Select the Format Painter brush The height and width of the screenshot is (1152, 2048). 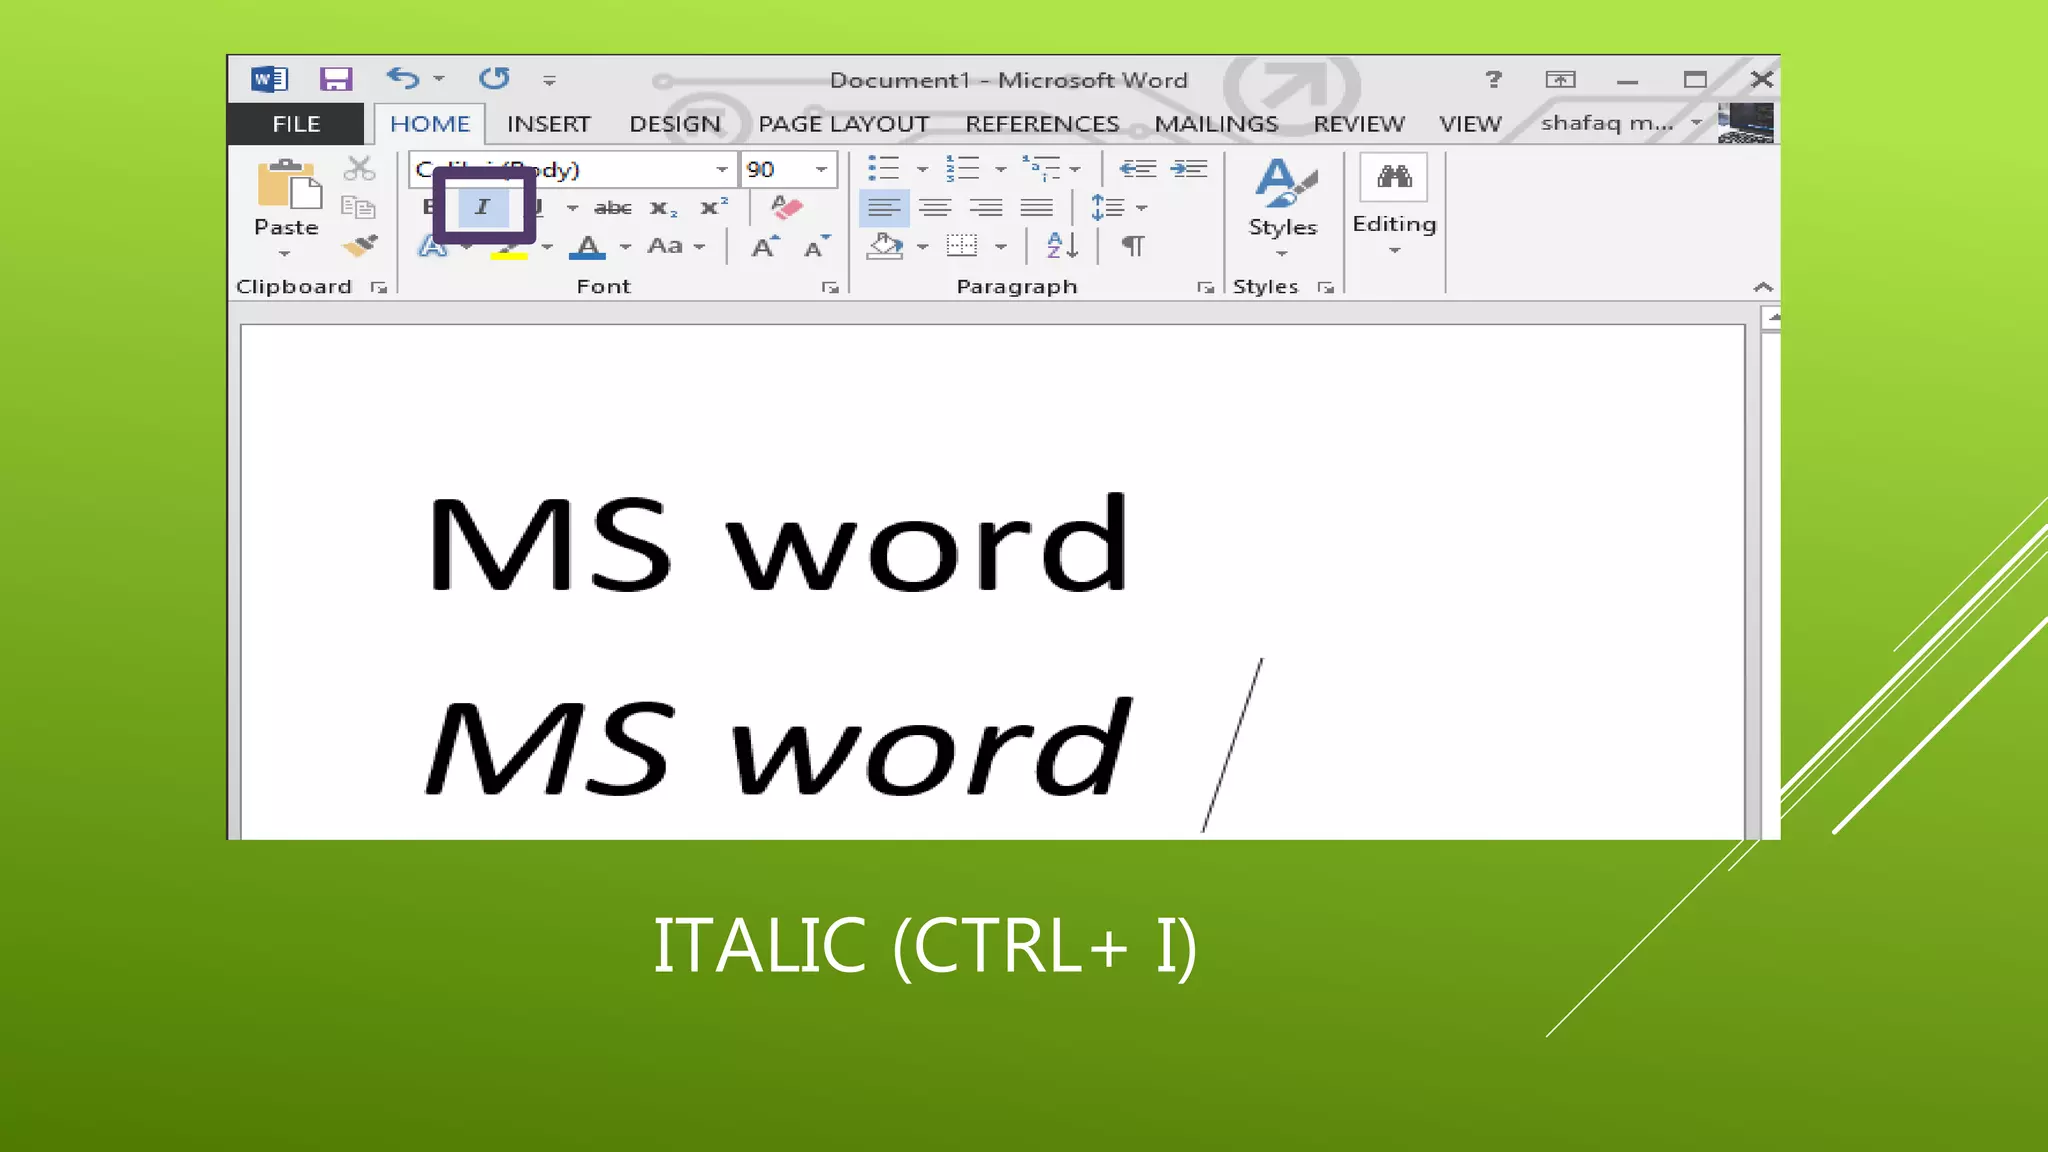[359, 246]
